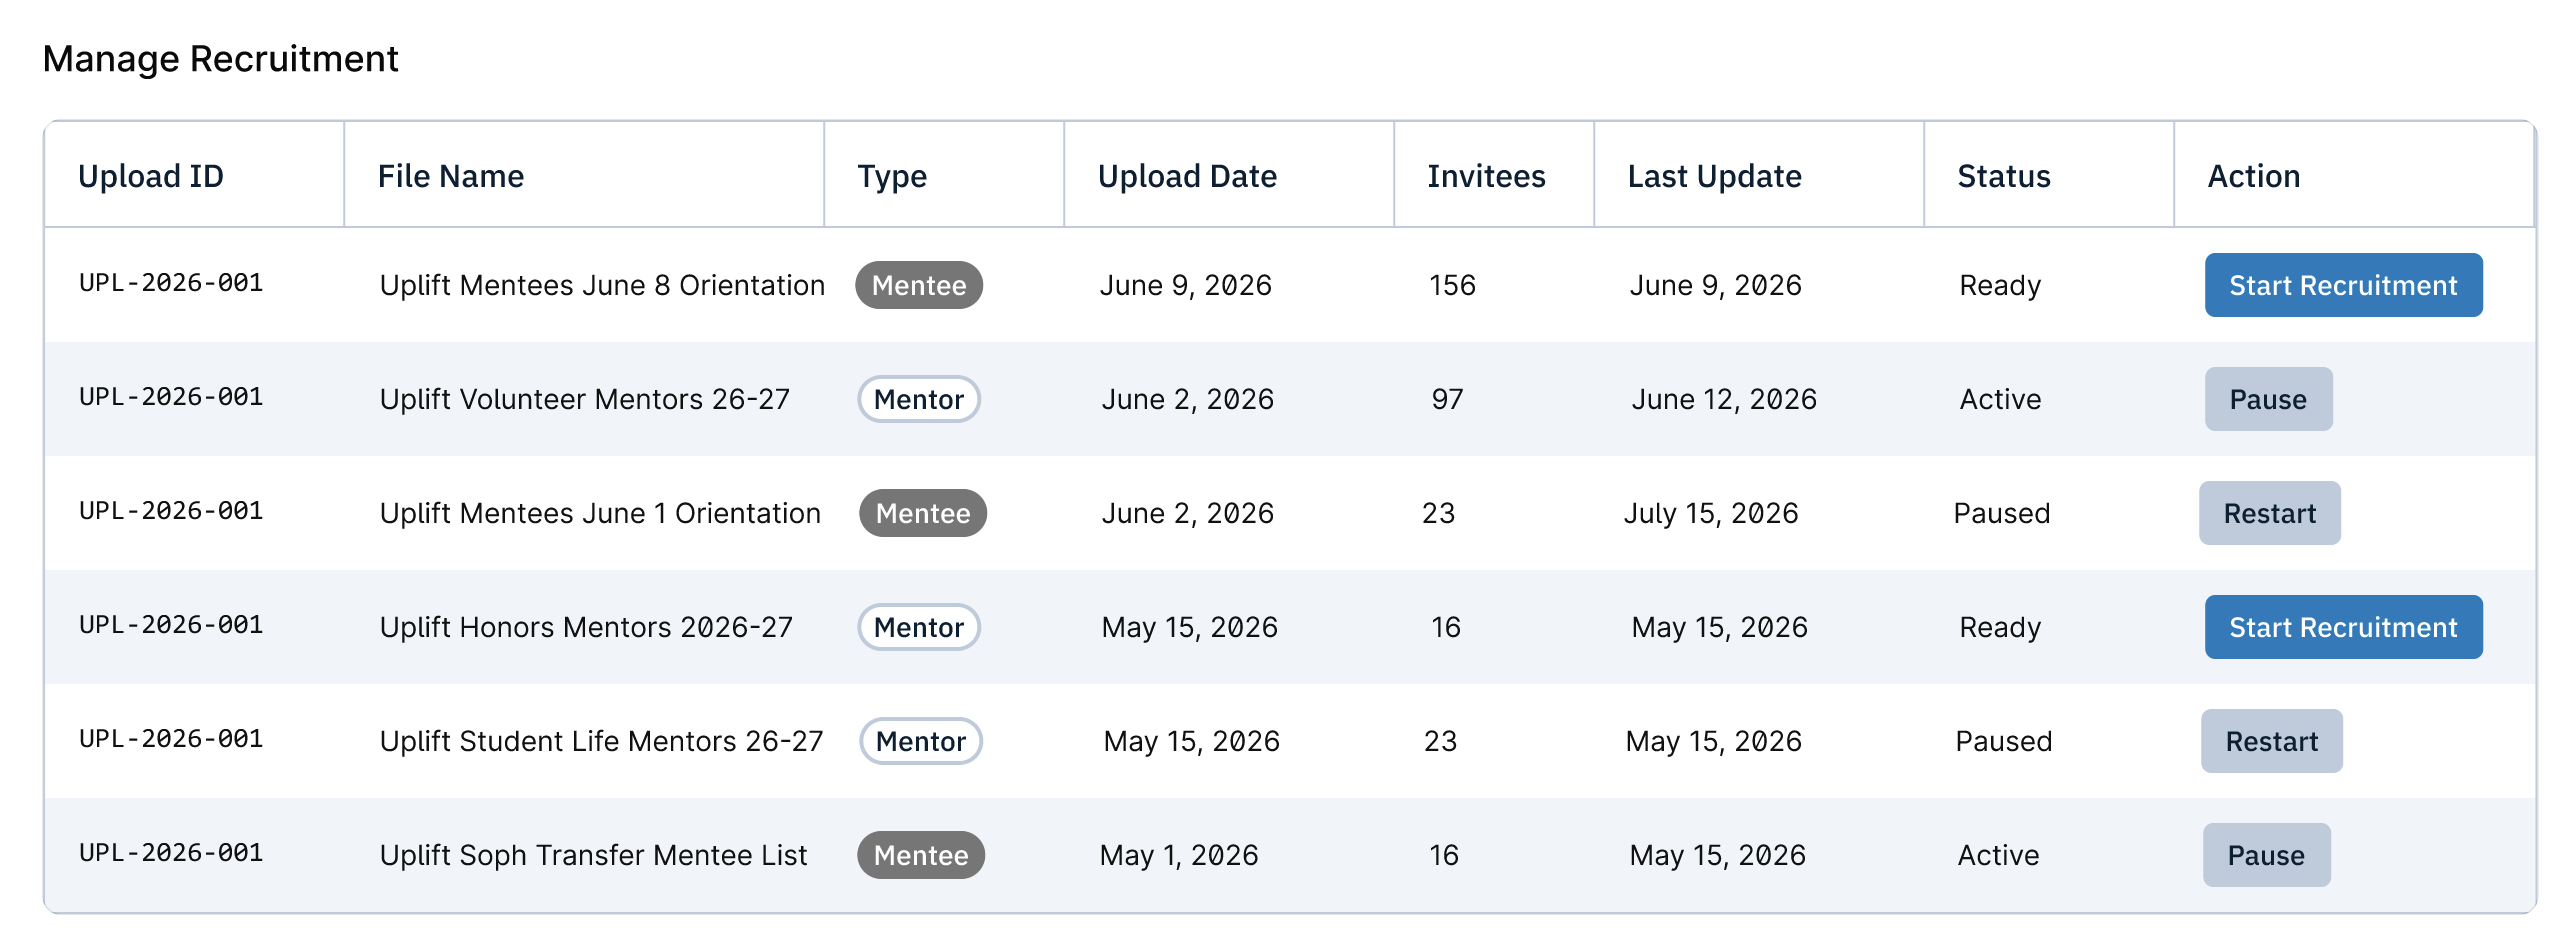Restart the Uplift Student Life Mentors 26-27 recruitment

point(2271,741)
